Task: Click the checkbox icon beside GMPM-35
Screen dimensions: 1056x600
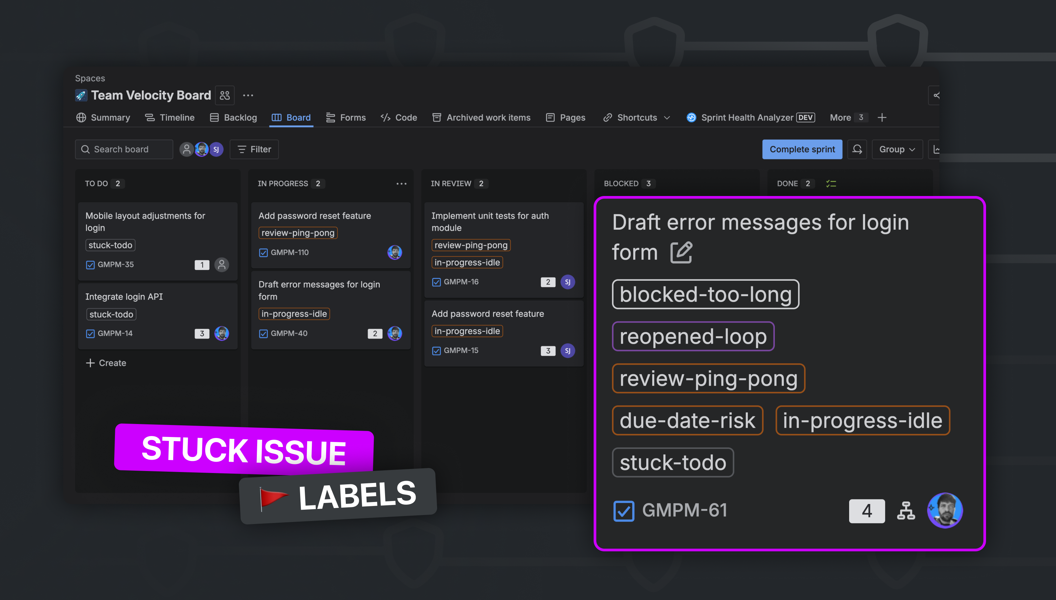Action: [90, 265]
